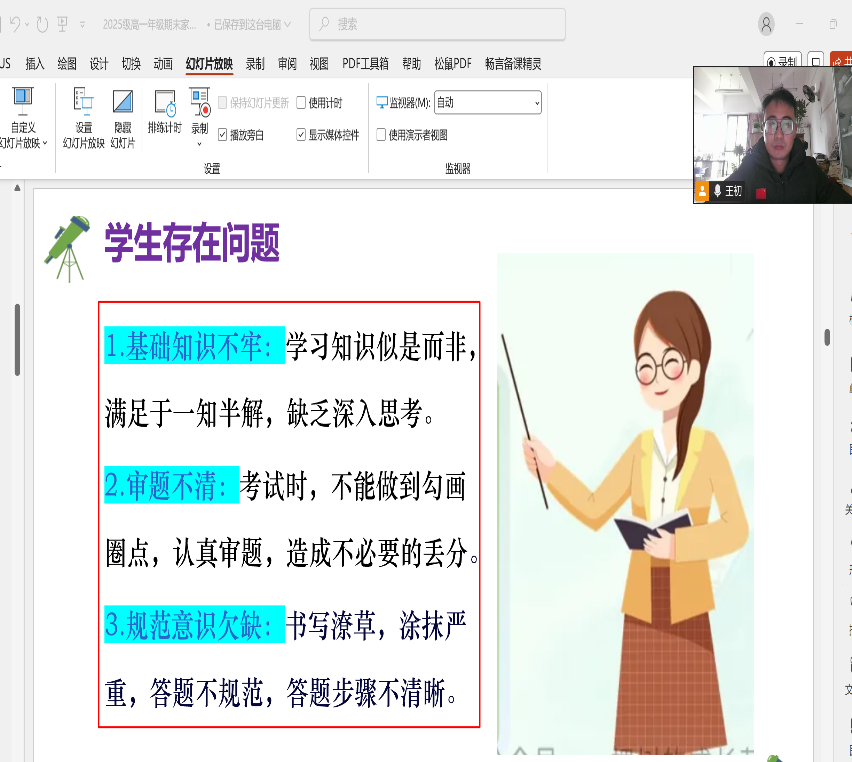Click the monitor icon beside 监视器(M)
This screenshot has width=852, height=762.
pos(382,102)
